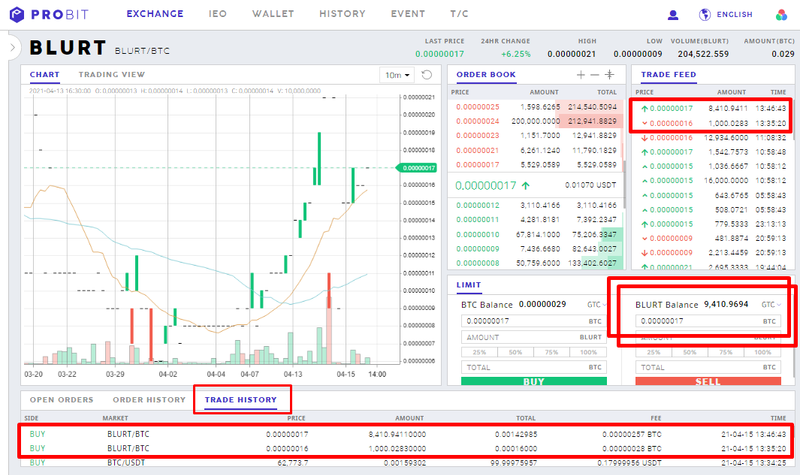Click the sell TOTAL input field
Viewport: 800px width, 475px height.
(708, 367)
